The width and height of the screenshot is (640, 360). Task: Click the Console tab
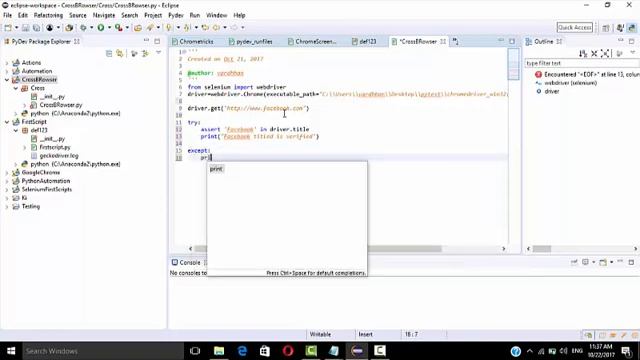(x=189, y=262)
